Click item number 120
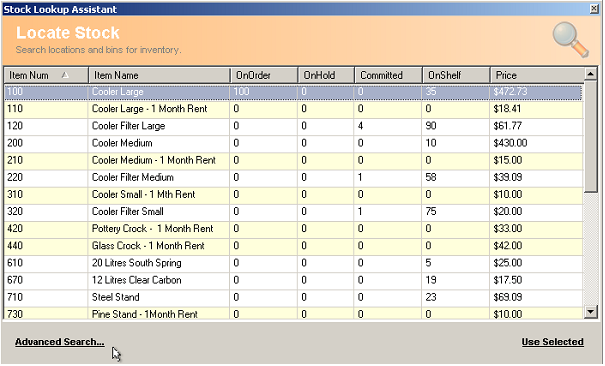Viewport: 605px width, 366px height. tap(15, 126)
